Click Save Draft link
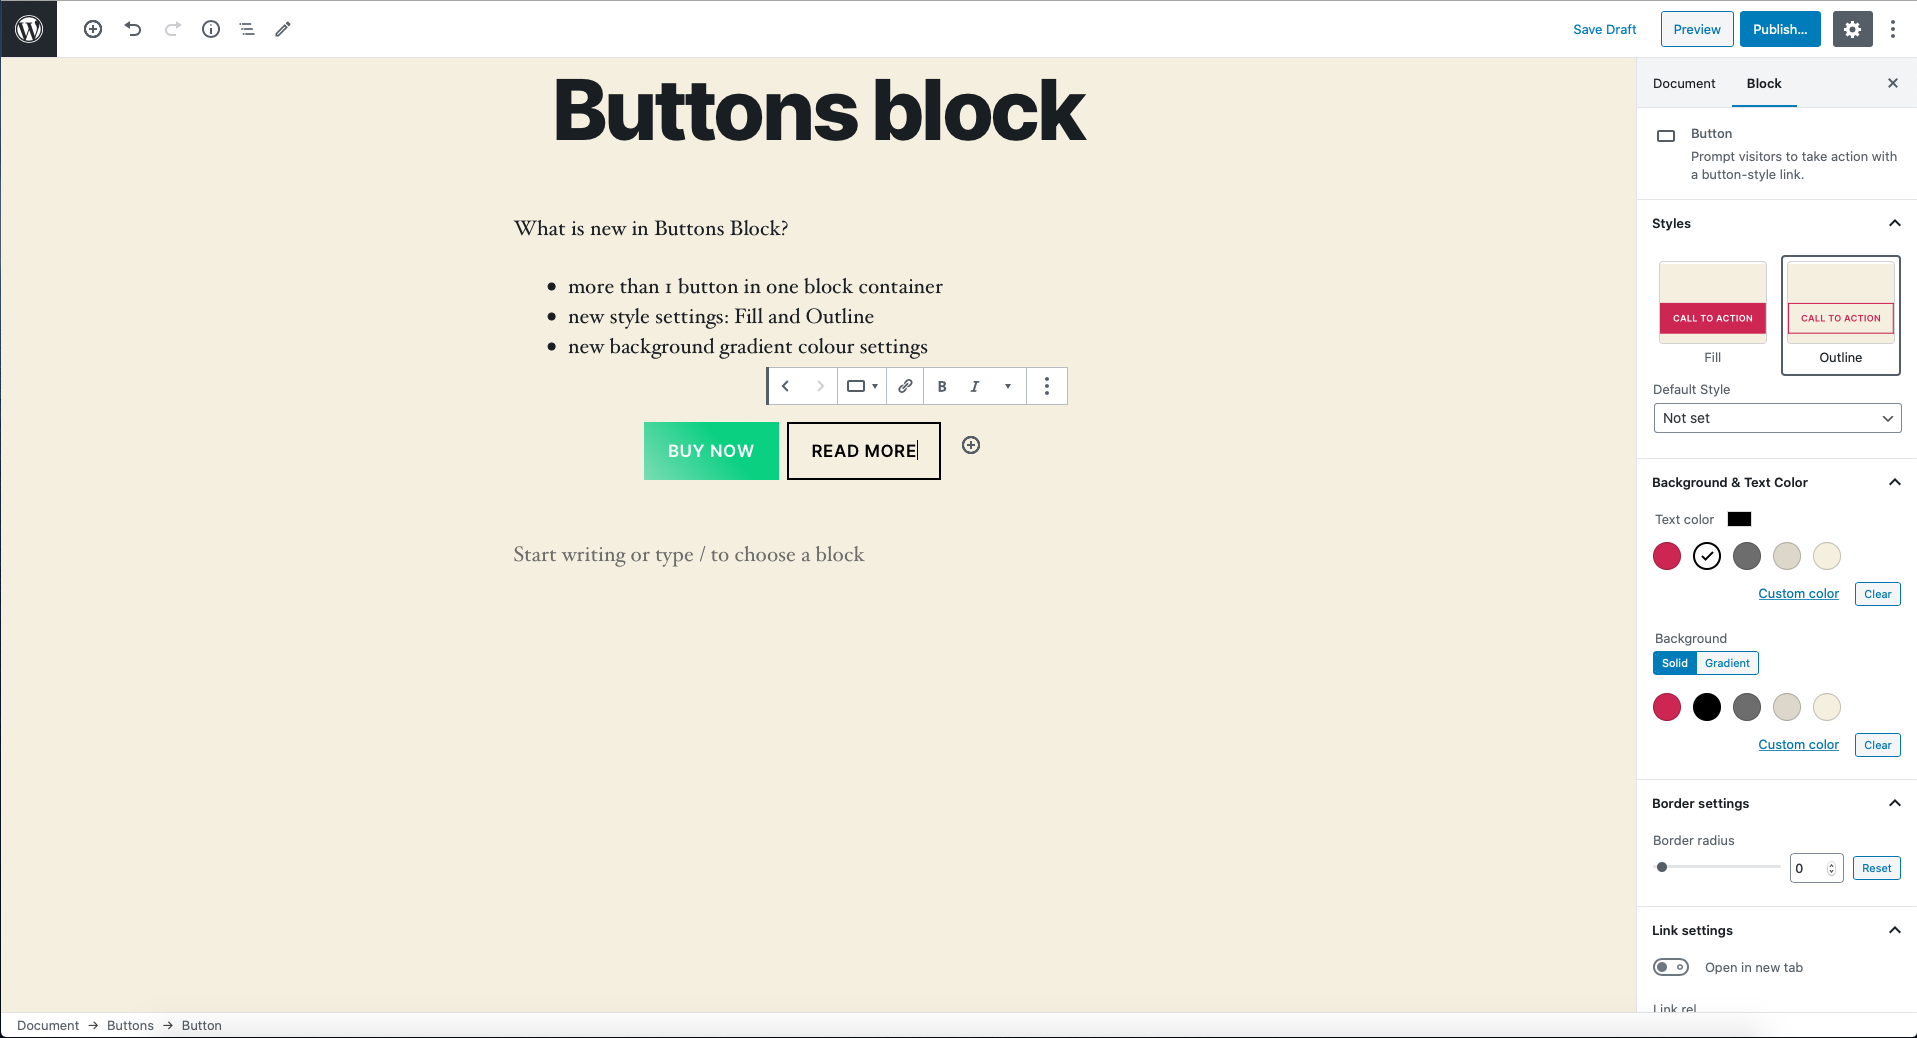The image size is (1917, 1038). (1604, 29)
